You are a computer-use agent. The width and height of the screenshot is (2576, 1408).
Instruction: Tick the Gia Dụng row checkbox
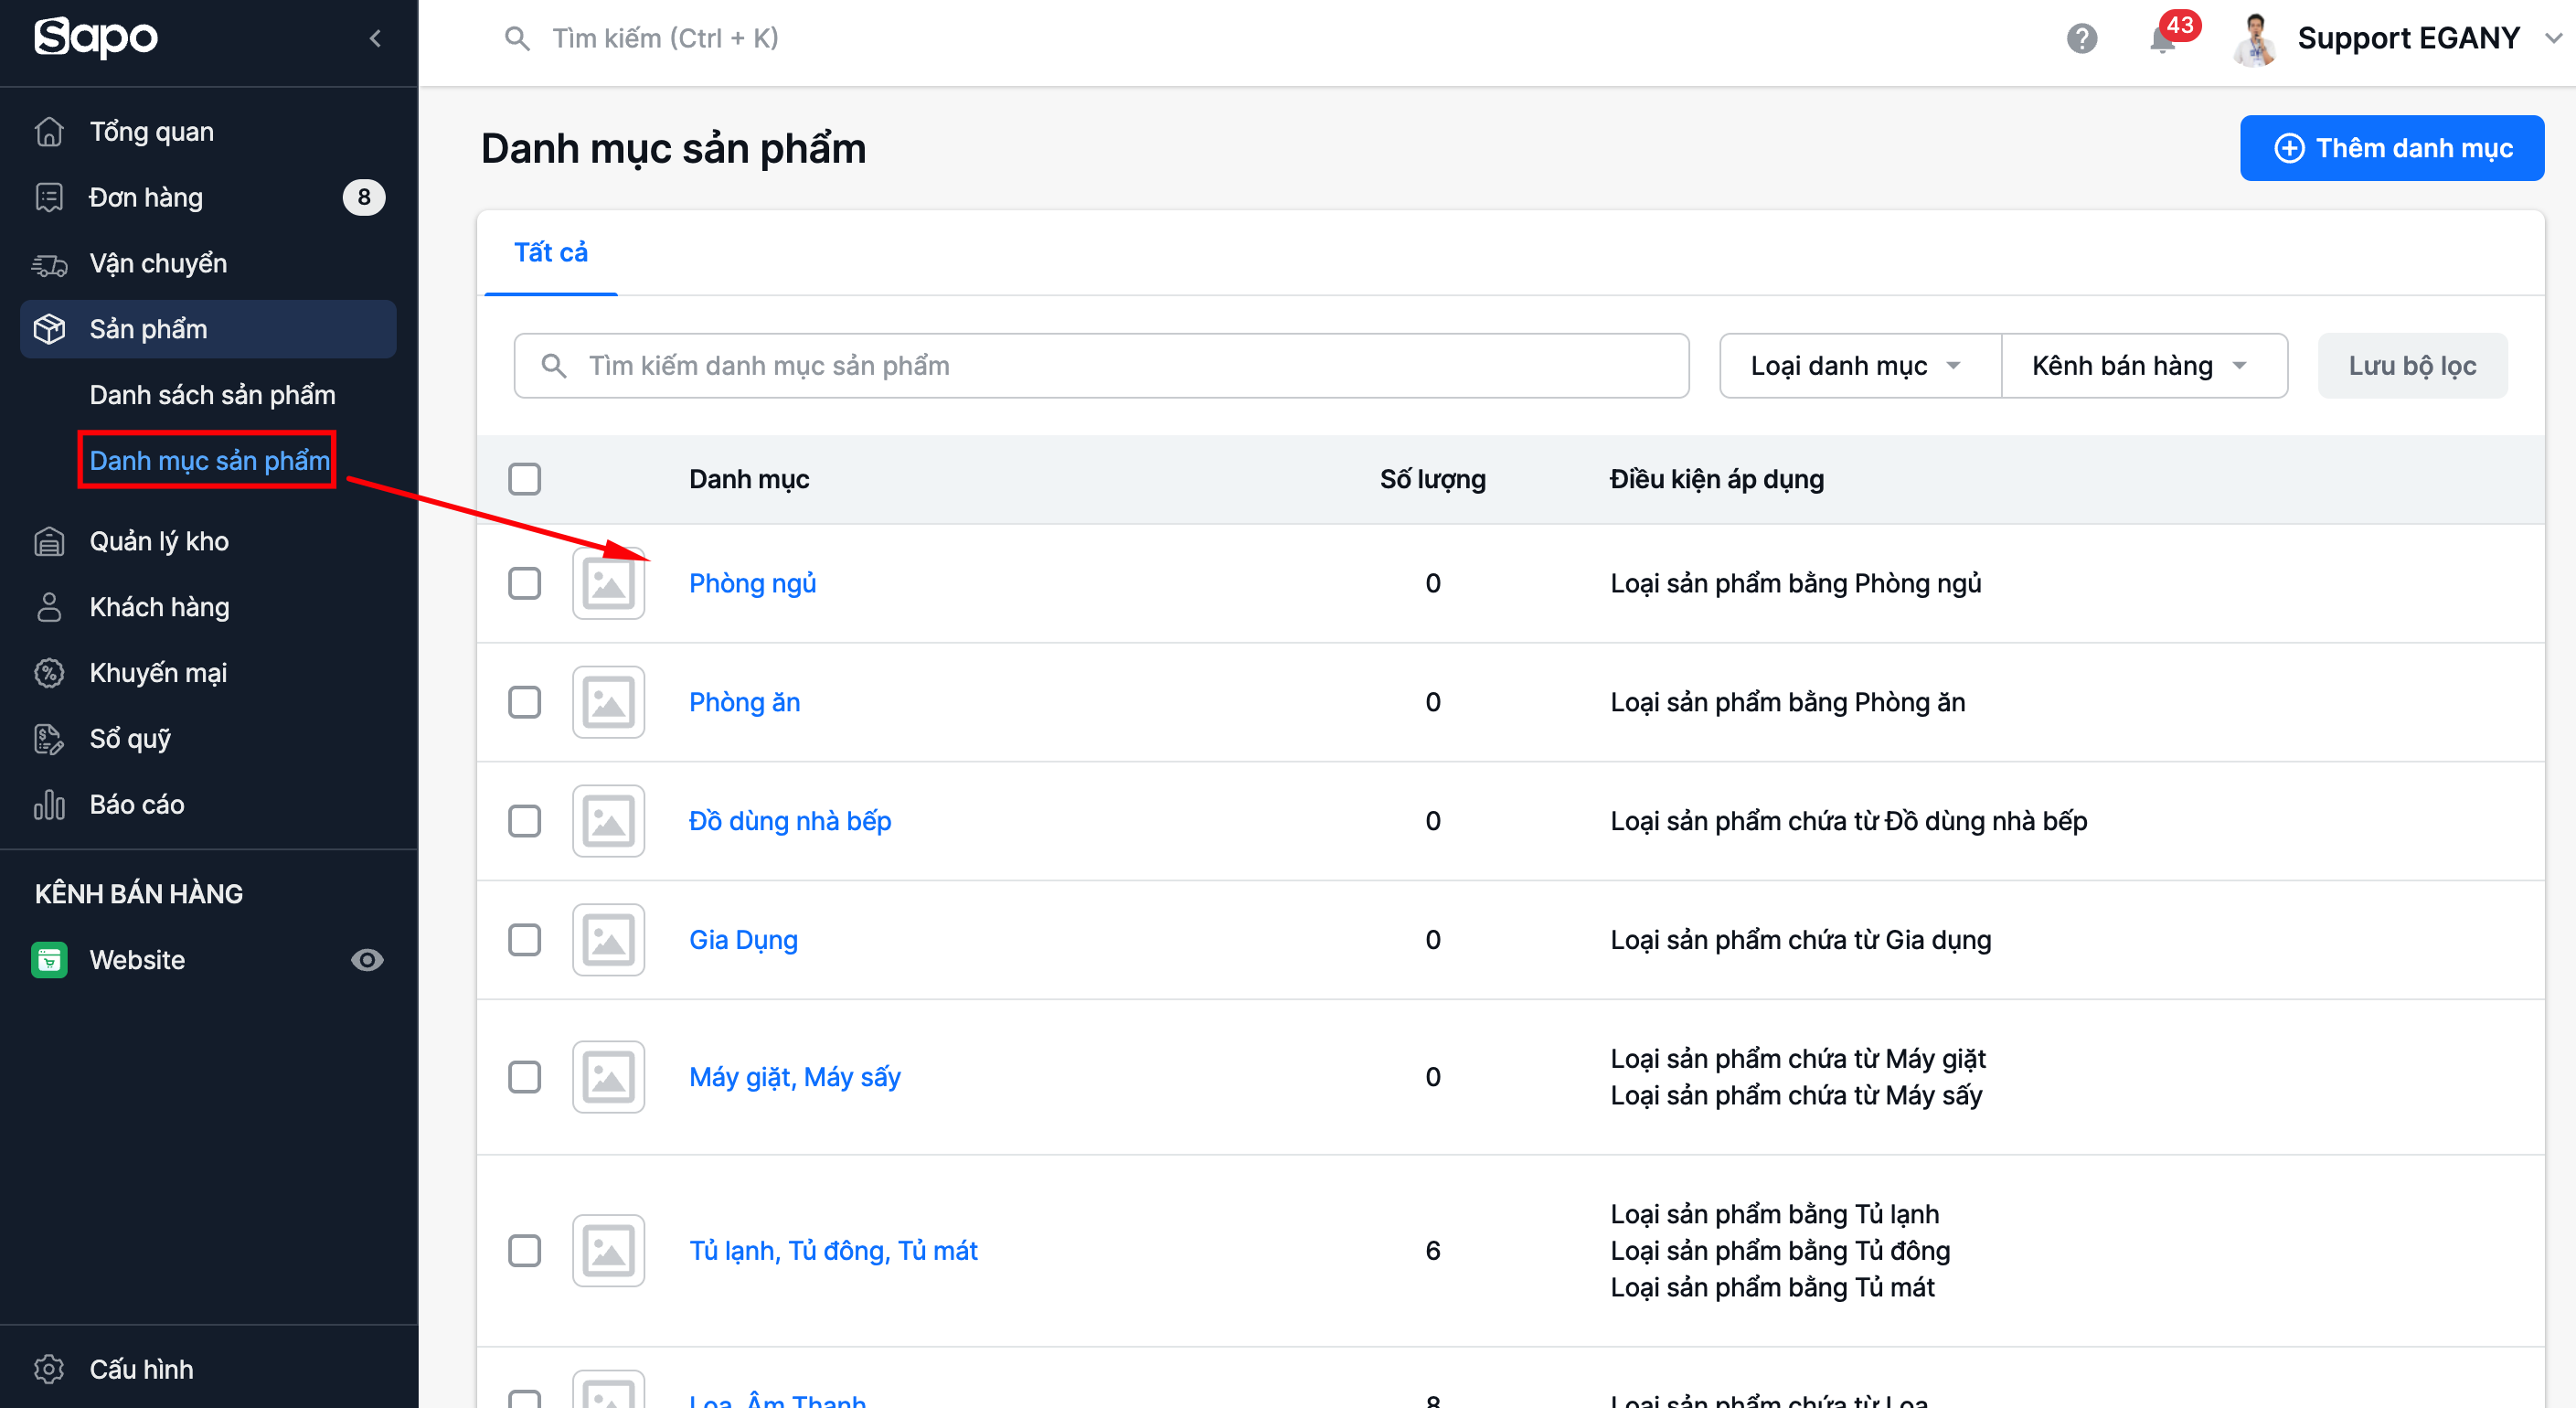(x=524, y=939)
